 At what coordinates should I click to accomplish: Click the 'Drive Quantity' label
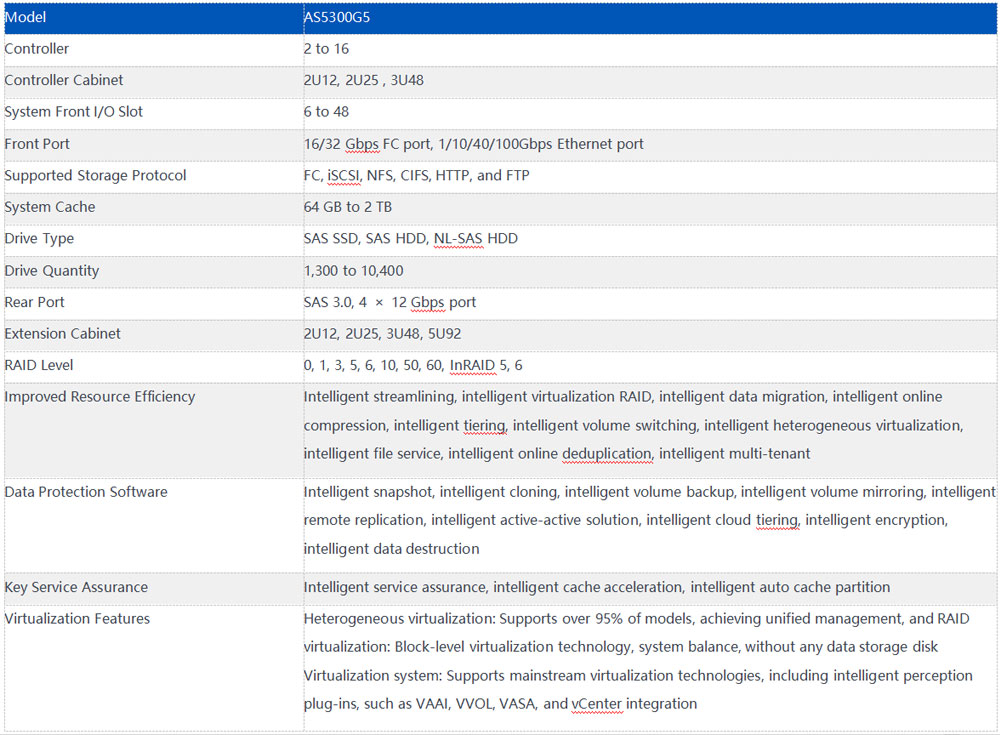(52, 271)
